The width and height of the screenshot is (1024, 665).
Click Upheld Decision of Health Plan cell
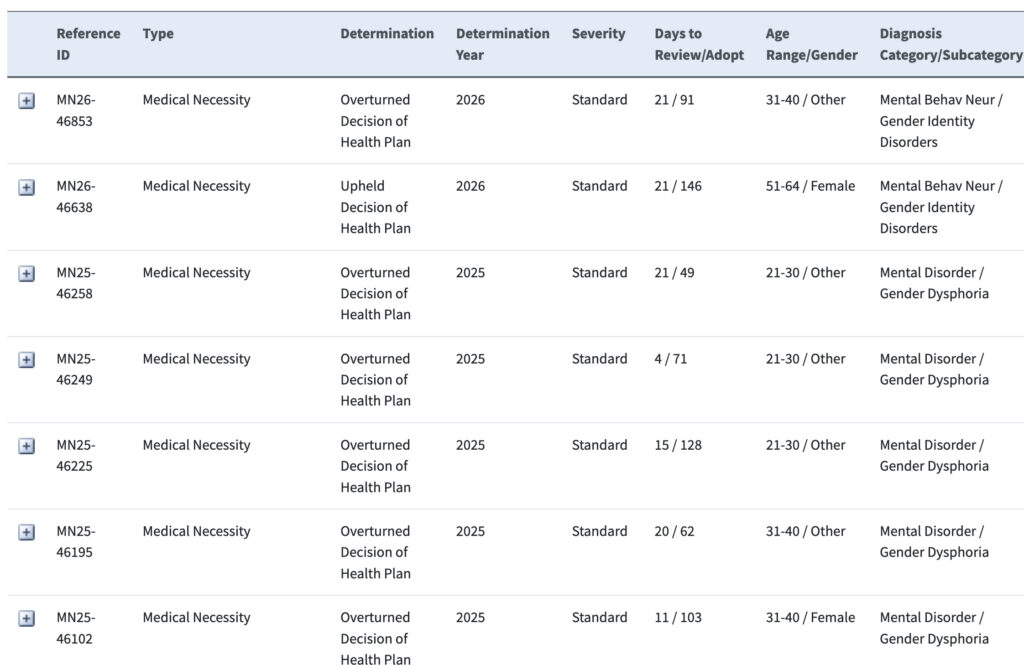tap(376, 207)
